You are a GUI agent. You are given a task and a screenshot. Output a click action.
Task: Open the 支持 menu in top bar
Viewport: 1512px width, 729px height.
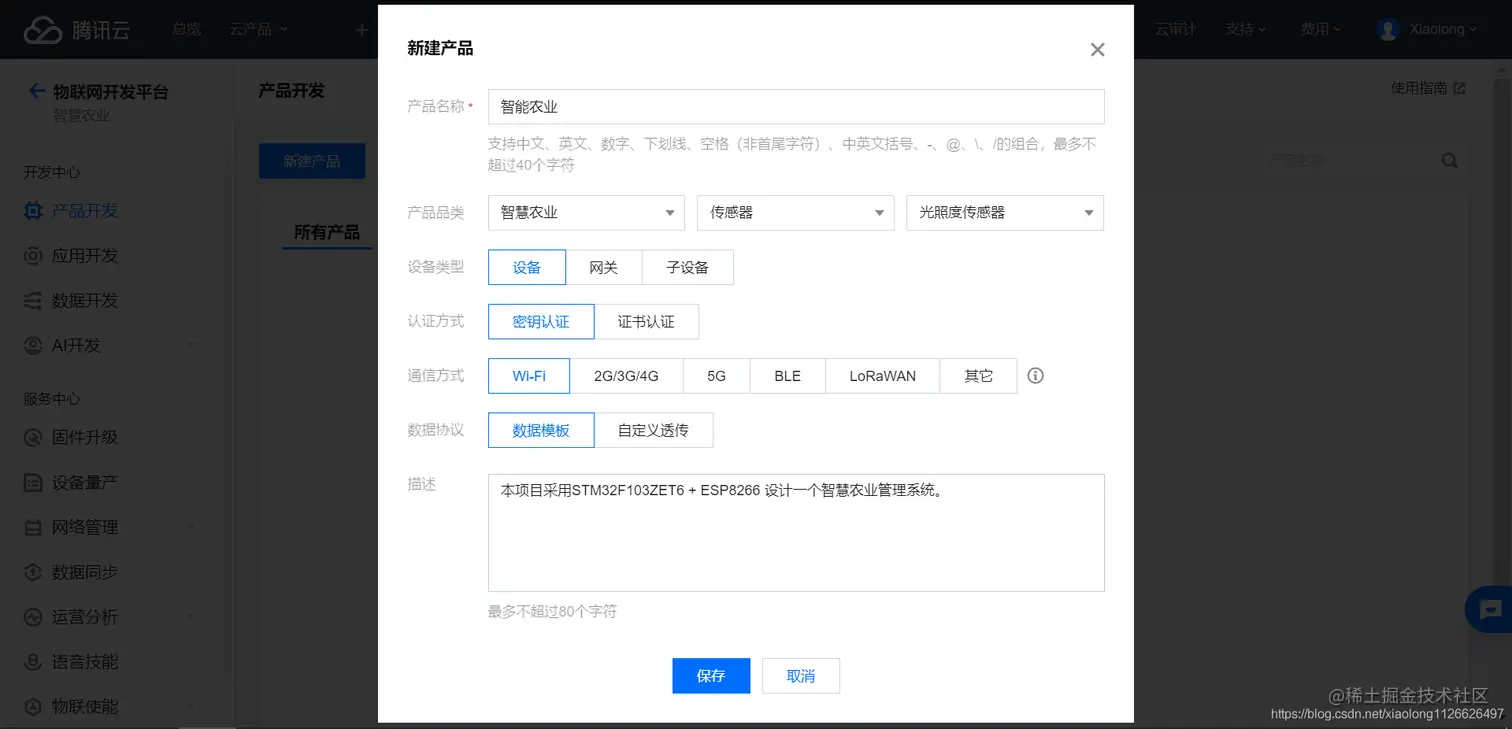(1246, 30)
